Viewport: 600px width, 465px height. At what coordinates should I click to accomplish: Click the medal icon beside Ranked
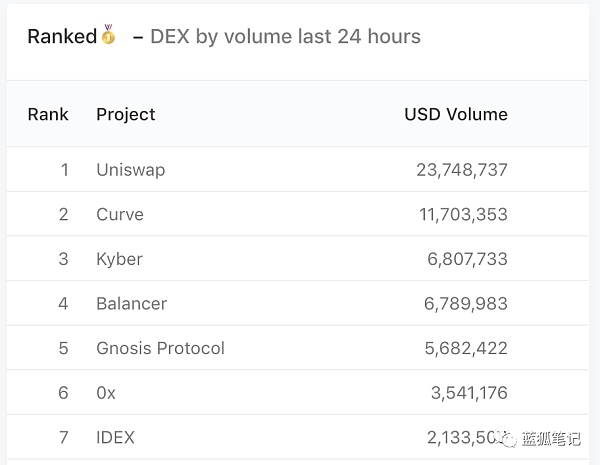click(x=108, y=37)
